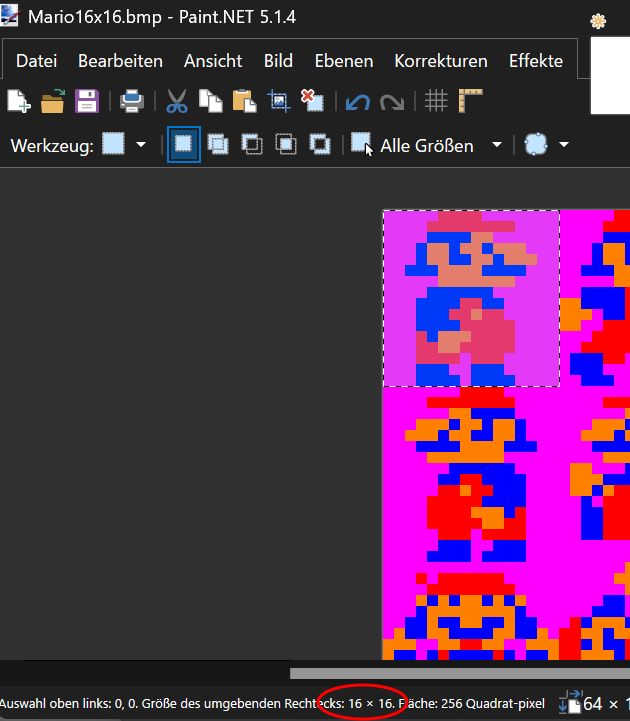The height and width of the screenshot is (721, 630).
Task: Click the Copy icon
Action: [210, 101]
